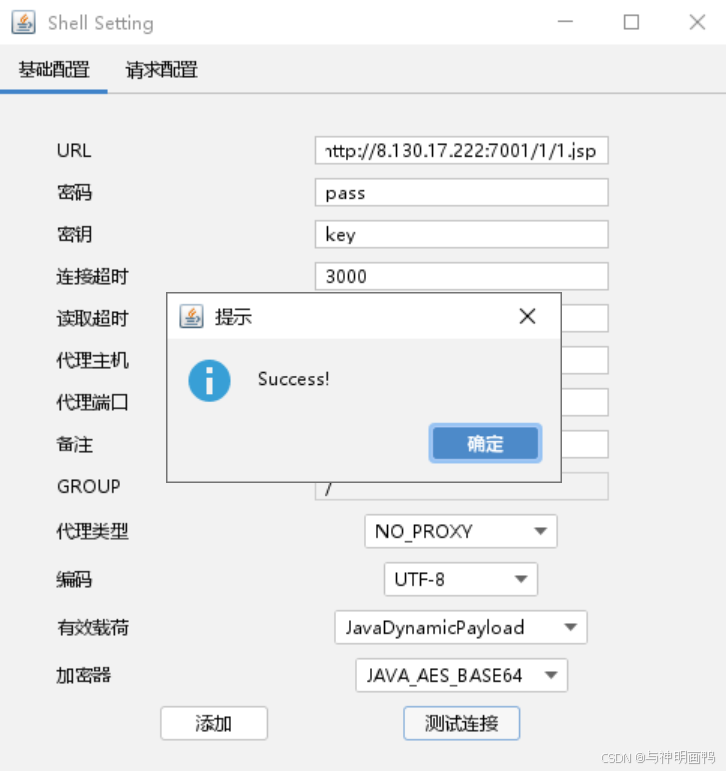Click the Java icon in the 提示 dialog title
Screen dimensions: 726x771
click(x=191, y=316)
